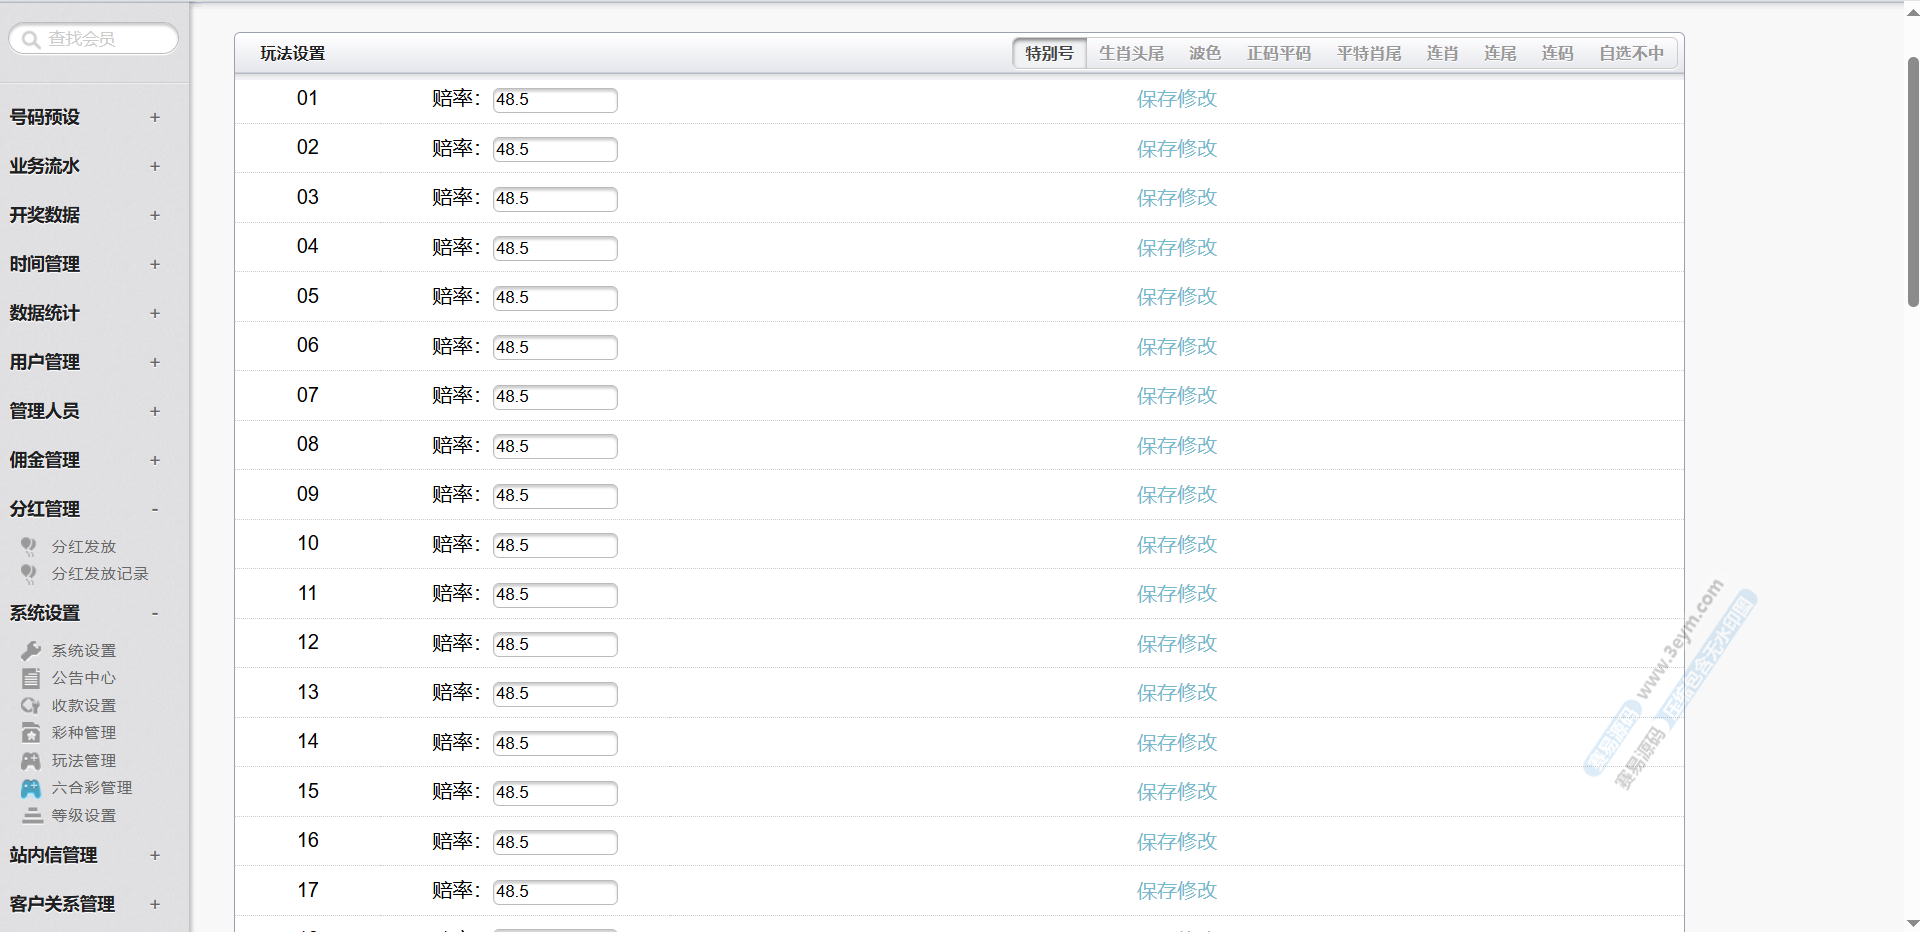Image resolution: width=1920 pixels, height=932 pixels.
Task: Click the gamepad icon beside 玩法管理
Action: pos(31,761)
